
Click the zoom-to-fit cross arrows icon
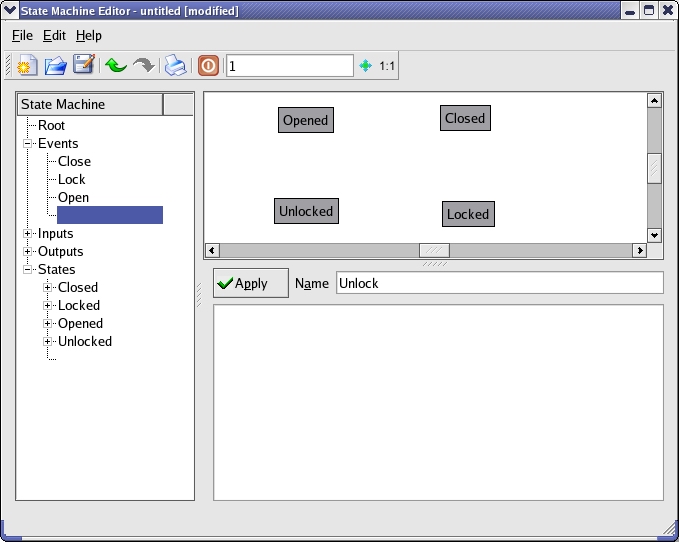[365, 66]
